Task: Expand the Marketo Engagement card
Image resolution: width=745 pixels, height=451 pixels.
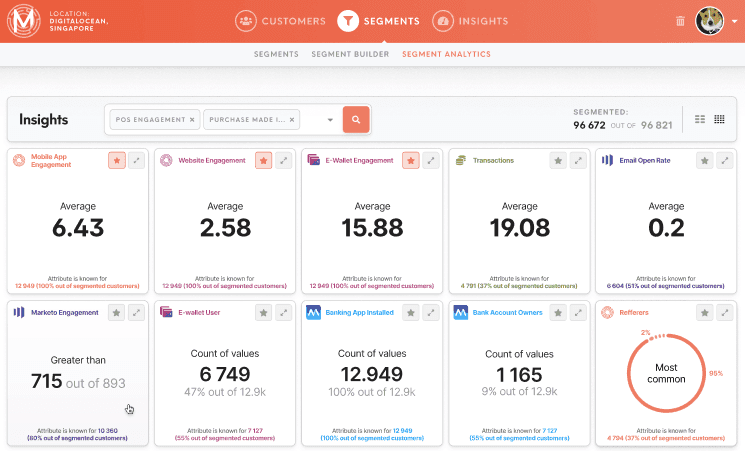Action: coord(137,313)
